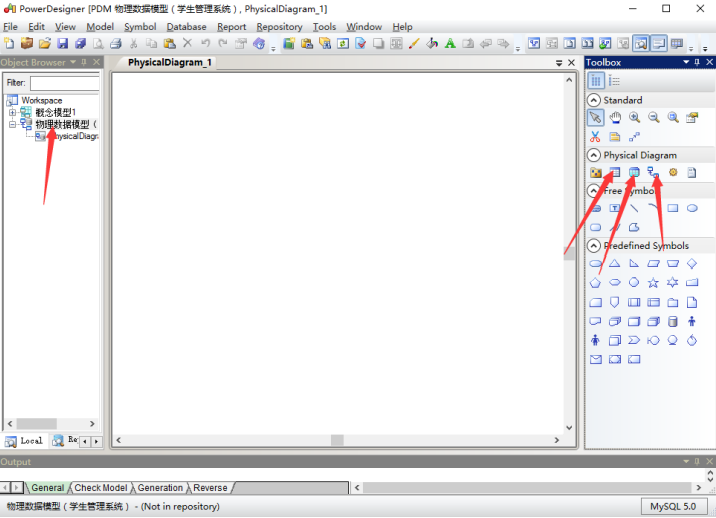Click the MySQL 5.0 status bar button

(x=674, y=507)
